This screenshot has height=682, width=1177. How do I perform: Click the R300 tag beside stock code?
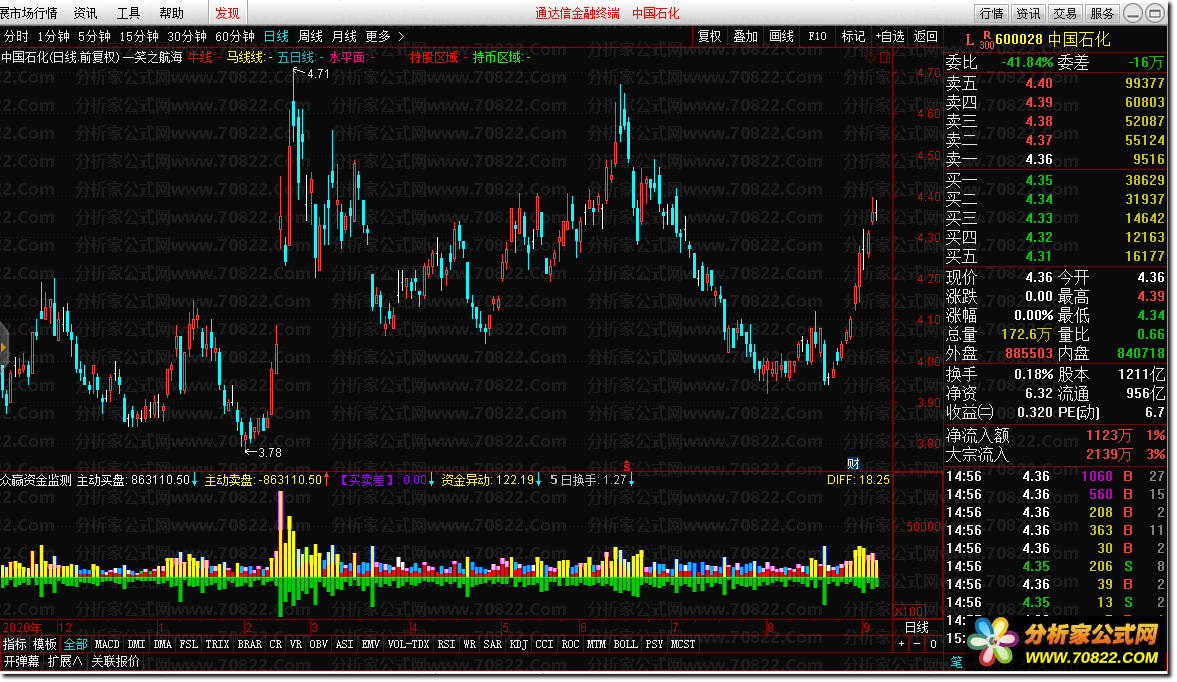986,41
